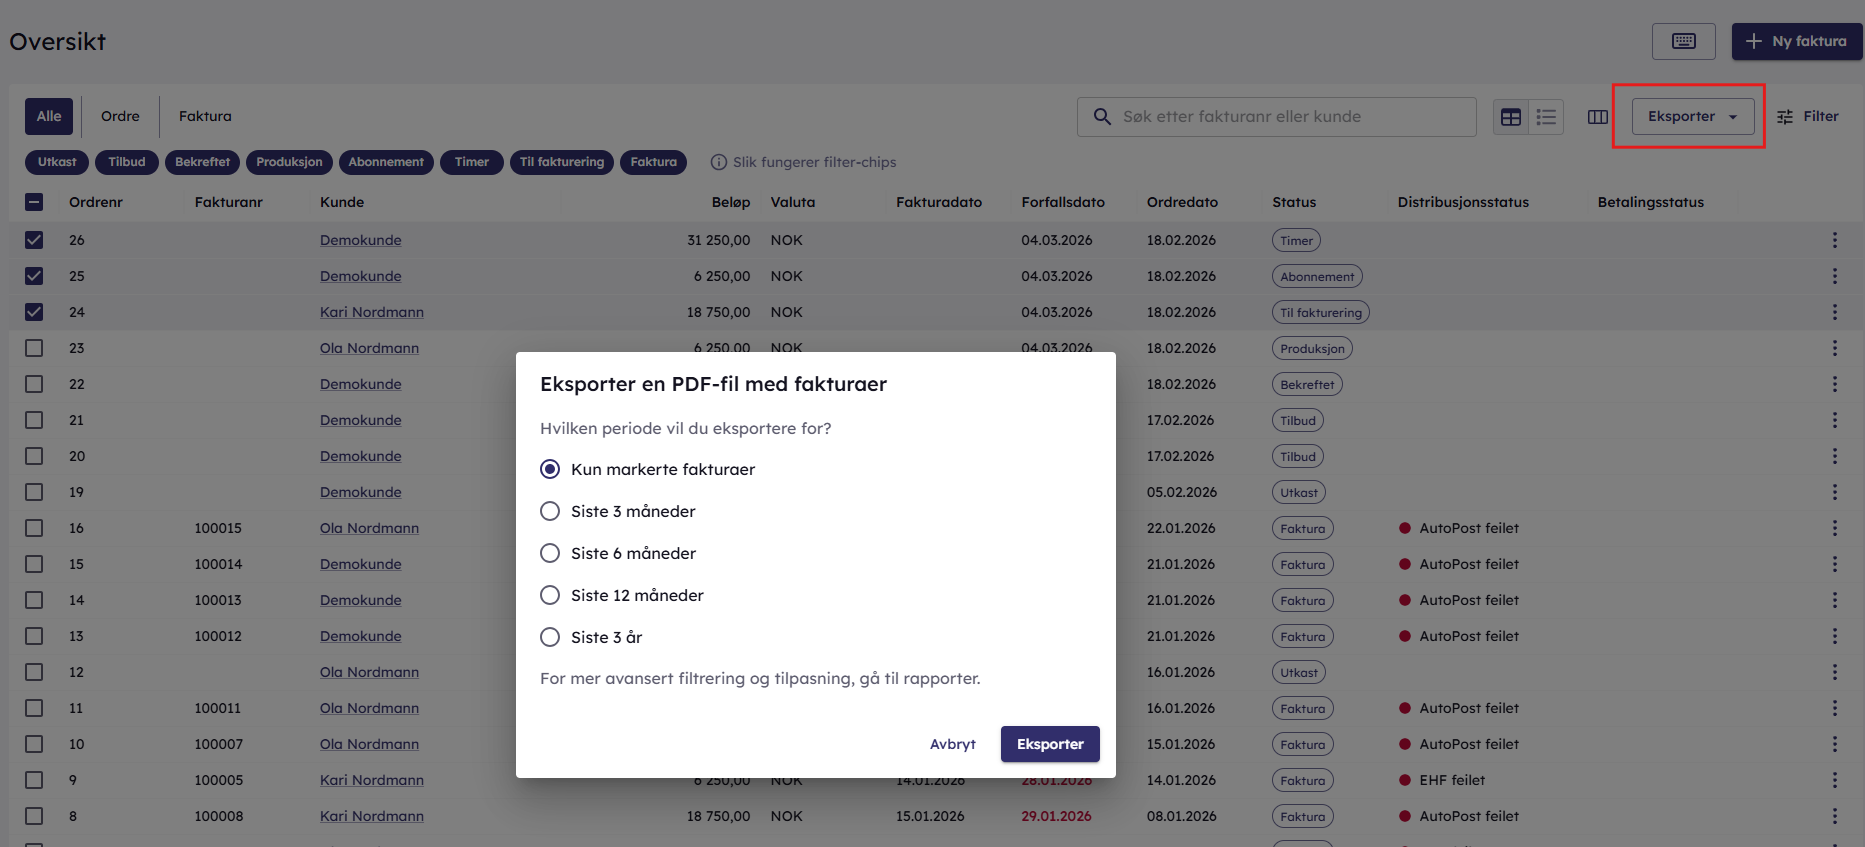The width and height of the screenshot is (1865, 847).
Task: Open three-dot menu for order 24
Action: [1834, 312]
